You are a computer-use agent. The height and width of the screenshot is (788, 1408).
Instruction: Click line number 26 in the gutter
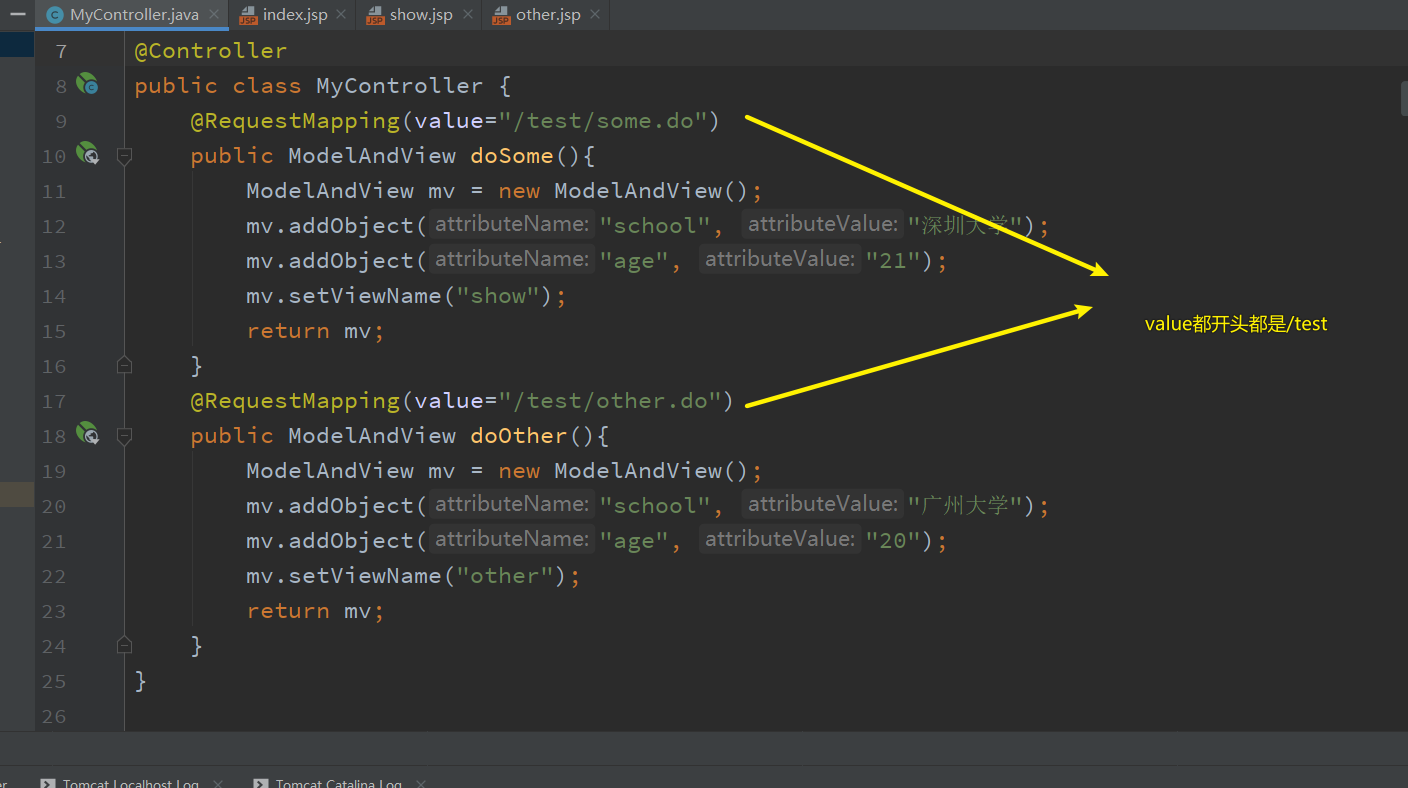coord(55,716)
